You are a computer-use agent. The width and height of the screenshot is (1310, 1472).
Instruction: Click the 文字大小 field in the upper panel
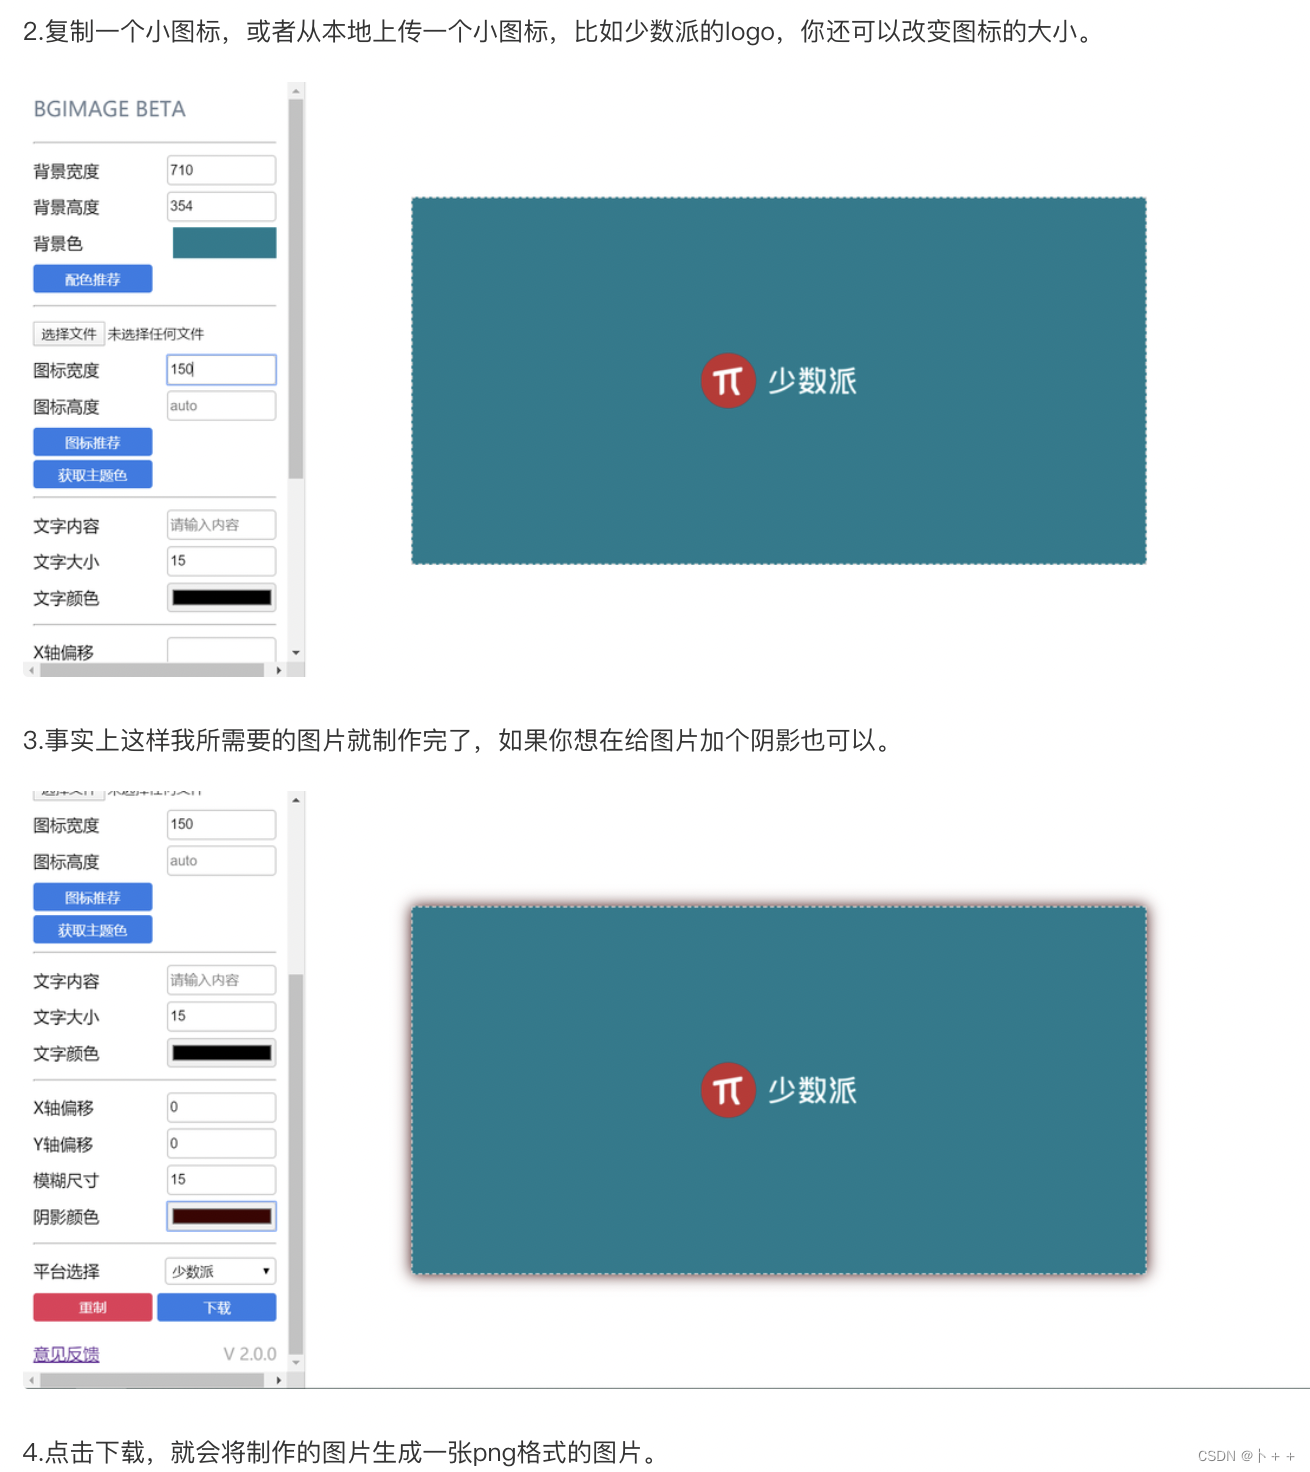[x=221, y=561]
